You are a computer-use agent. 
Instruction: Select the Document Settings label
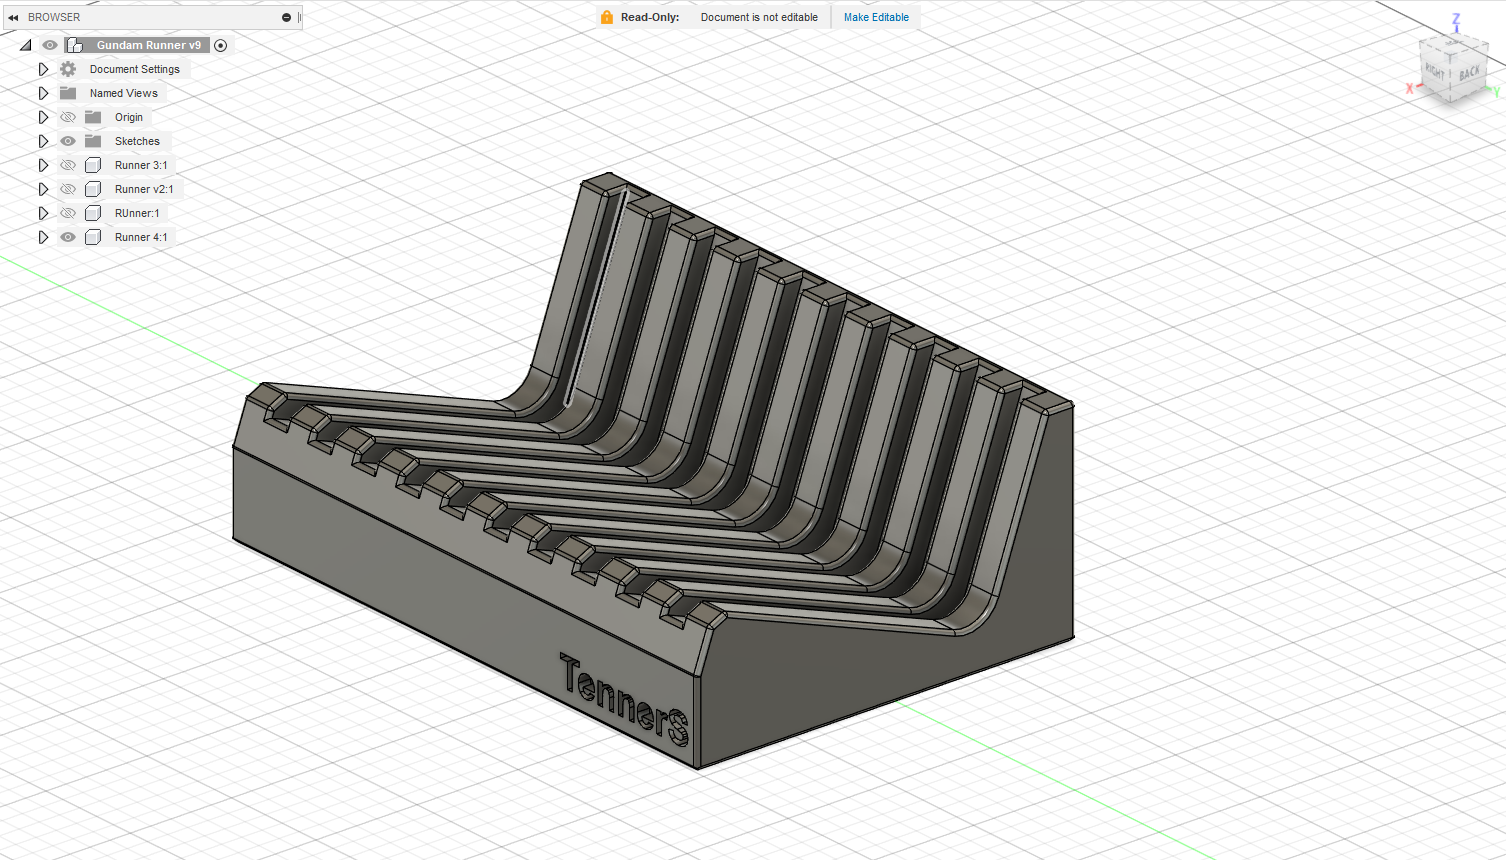point(135,69)
